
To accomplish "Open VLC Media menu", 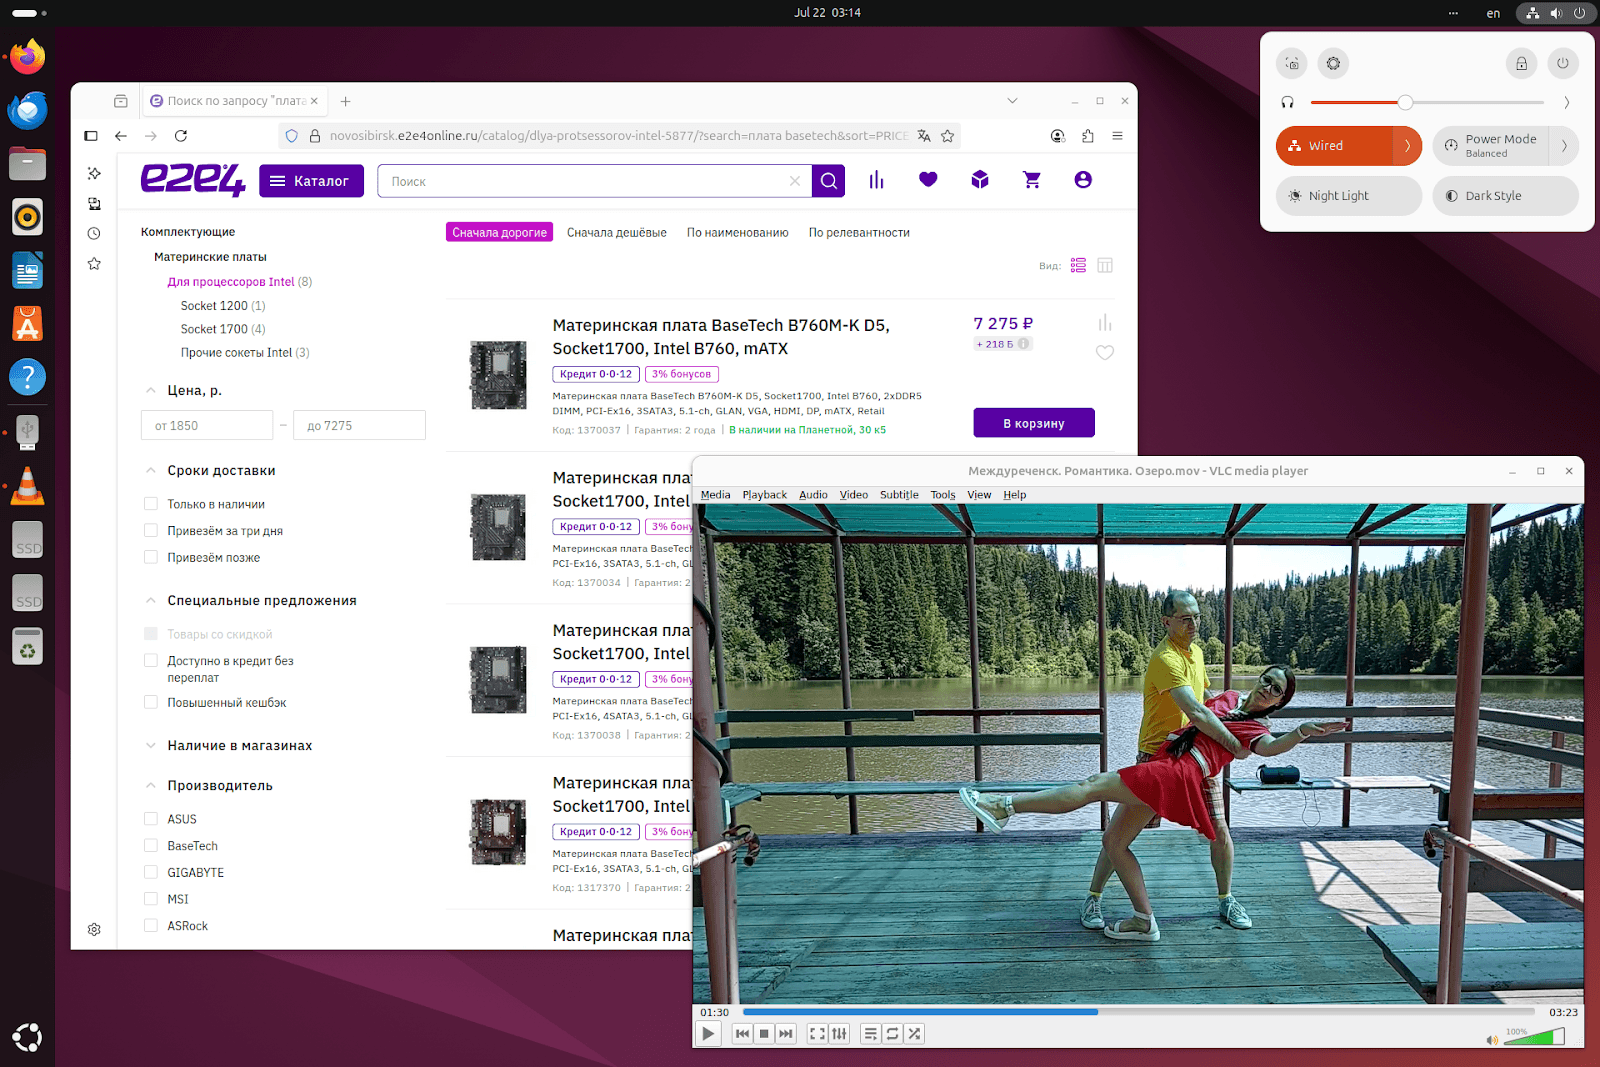I will (715, 495).
